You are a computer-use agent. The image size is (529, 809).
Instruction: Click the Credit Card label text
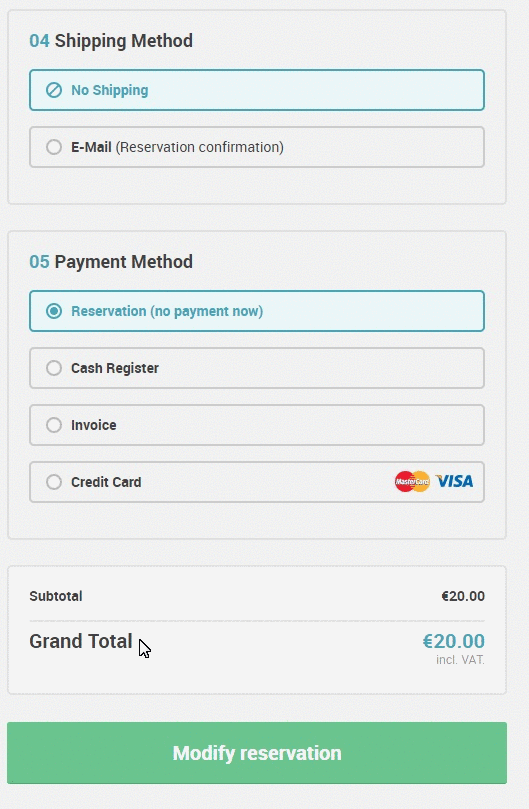pyautogui.click(x=106, y=482)
